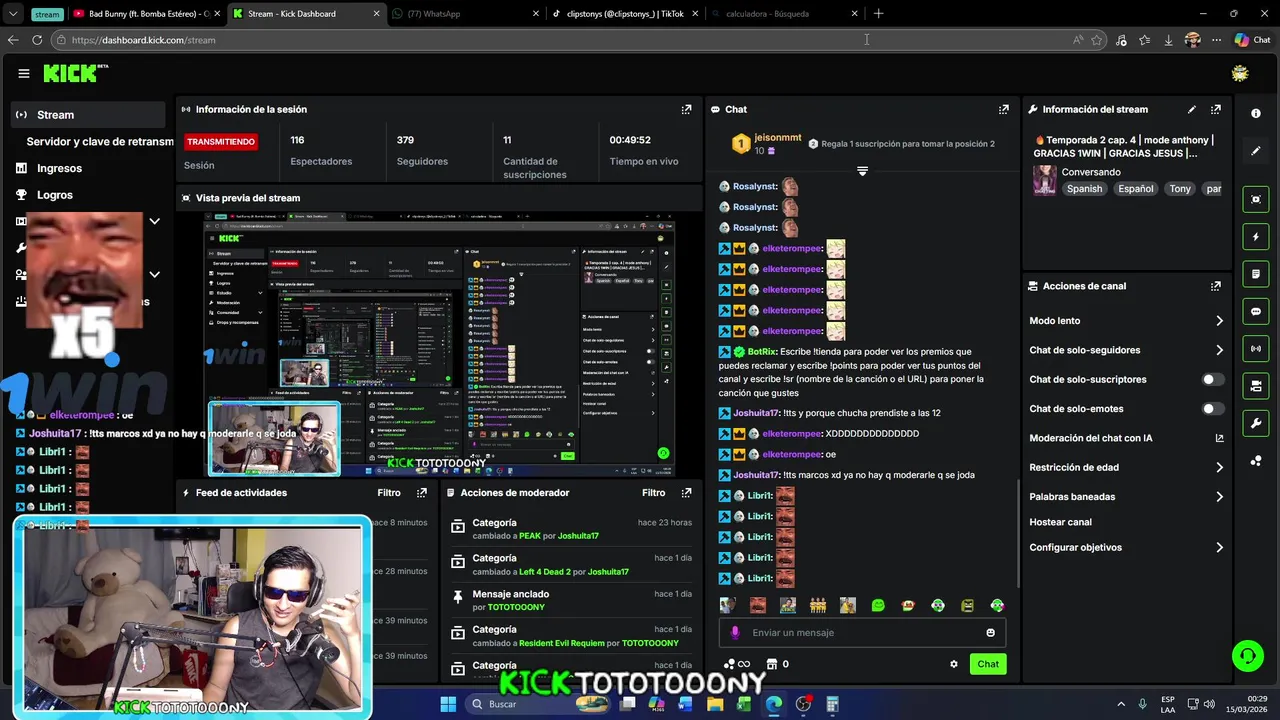
Task: Click the green smiley emote in quick emotes
Action: coord(877,605)
